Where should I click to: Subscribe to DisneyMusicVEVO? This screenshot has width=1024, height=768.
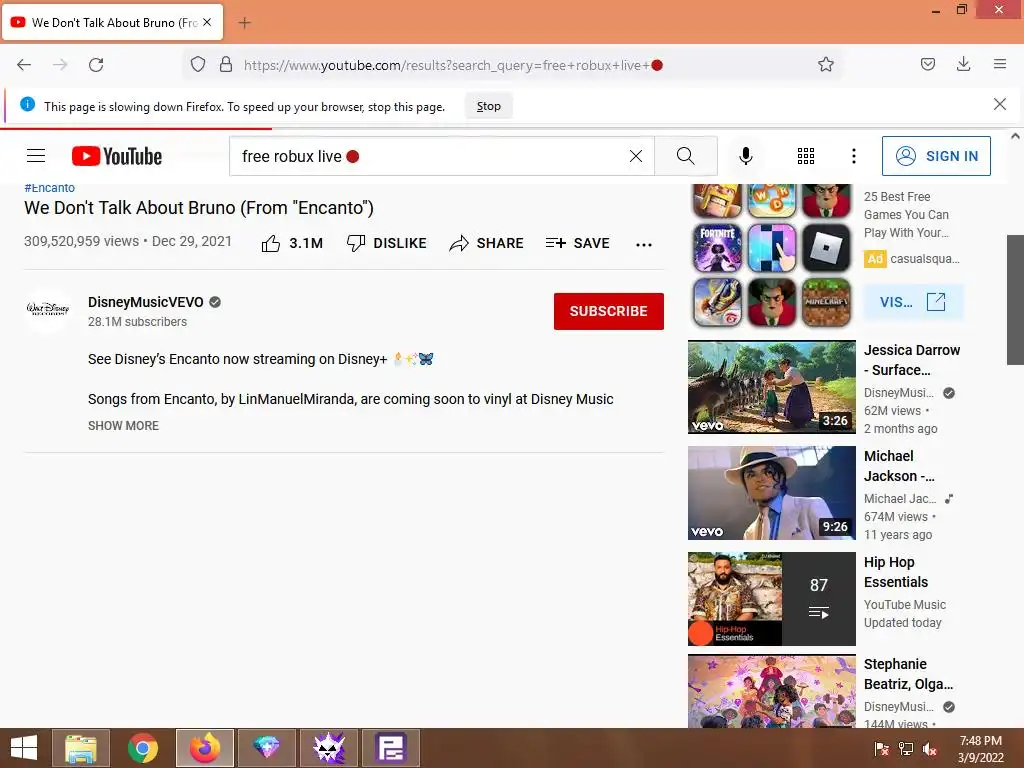[x=609, y=312]
